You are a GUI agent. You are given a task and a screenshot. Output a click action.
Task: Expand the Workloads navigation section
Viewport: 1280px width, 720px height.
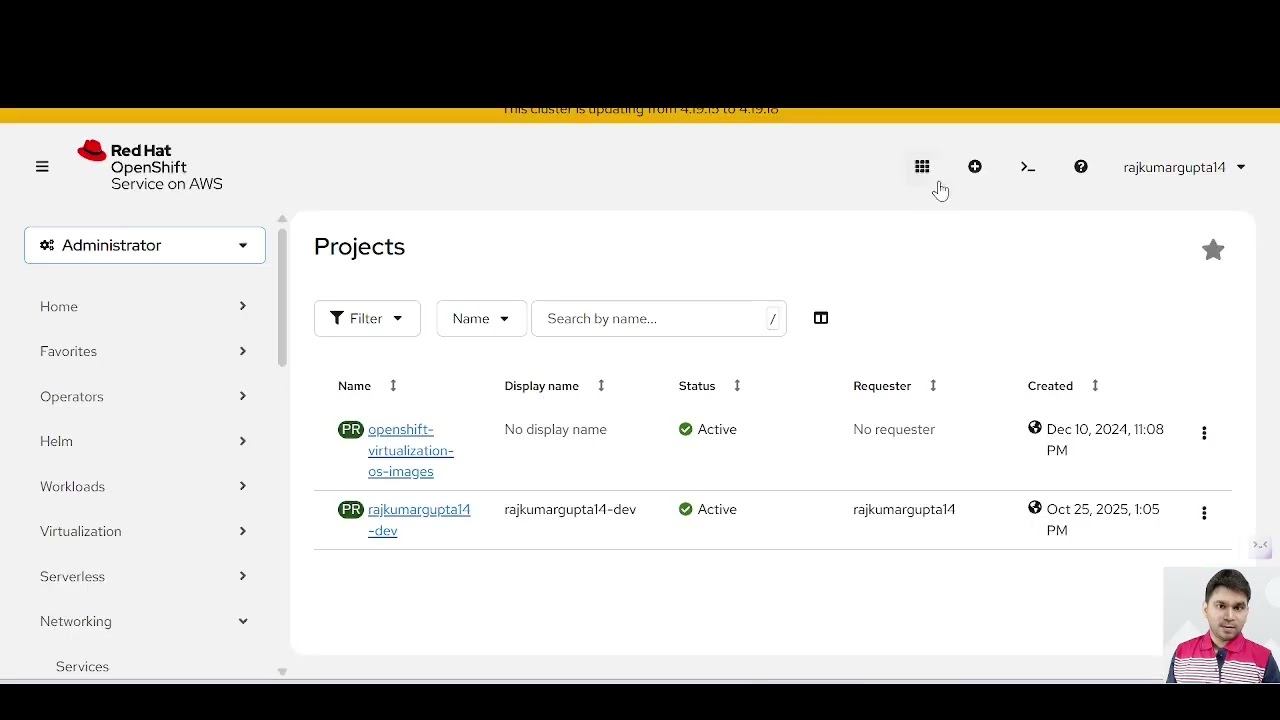(144, 486)
